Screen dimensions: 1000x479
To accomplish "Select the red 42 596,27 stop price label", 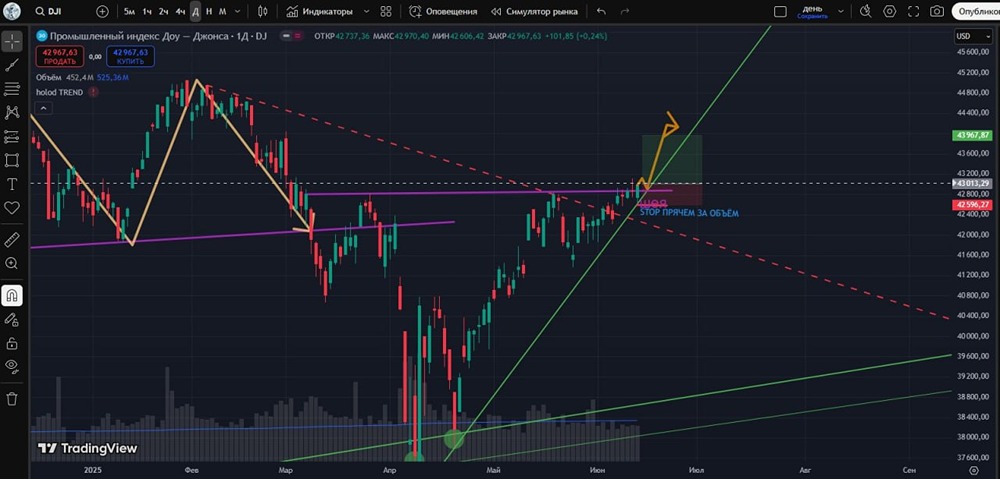I will tap(972, 205).
